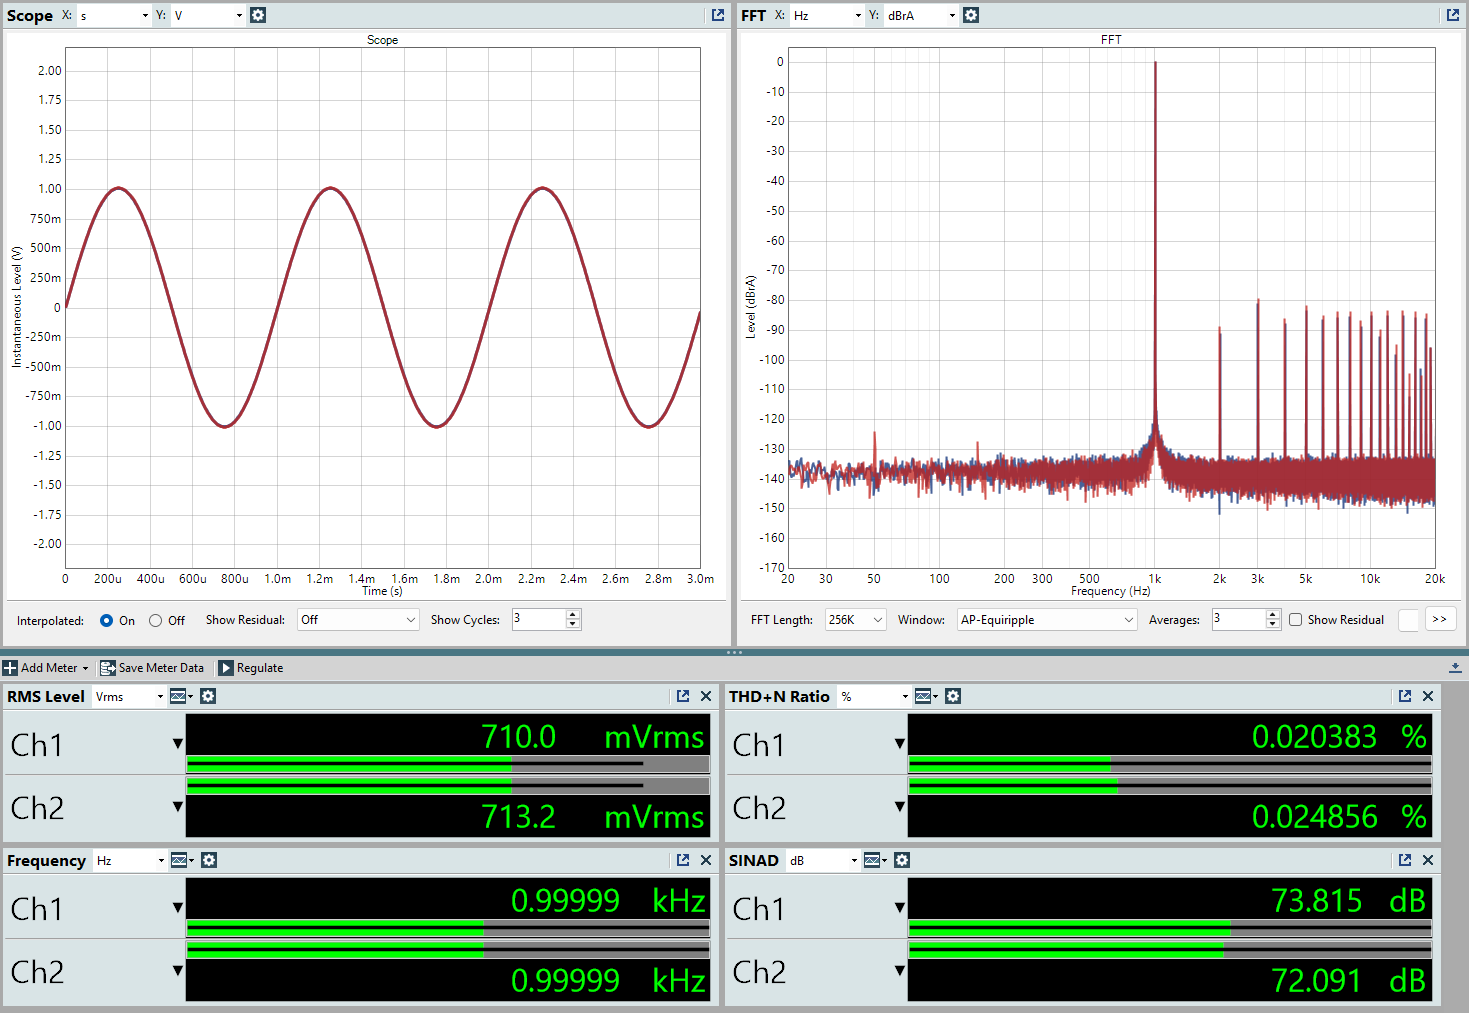
Task: Expand the FFT Length 256K dropdown
Action: (855, 620)
